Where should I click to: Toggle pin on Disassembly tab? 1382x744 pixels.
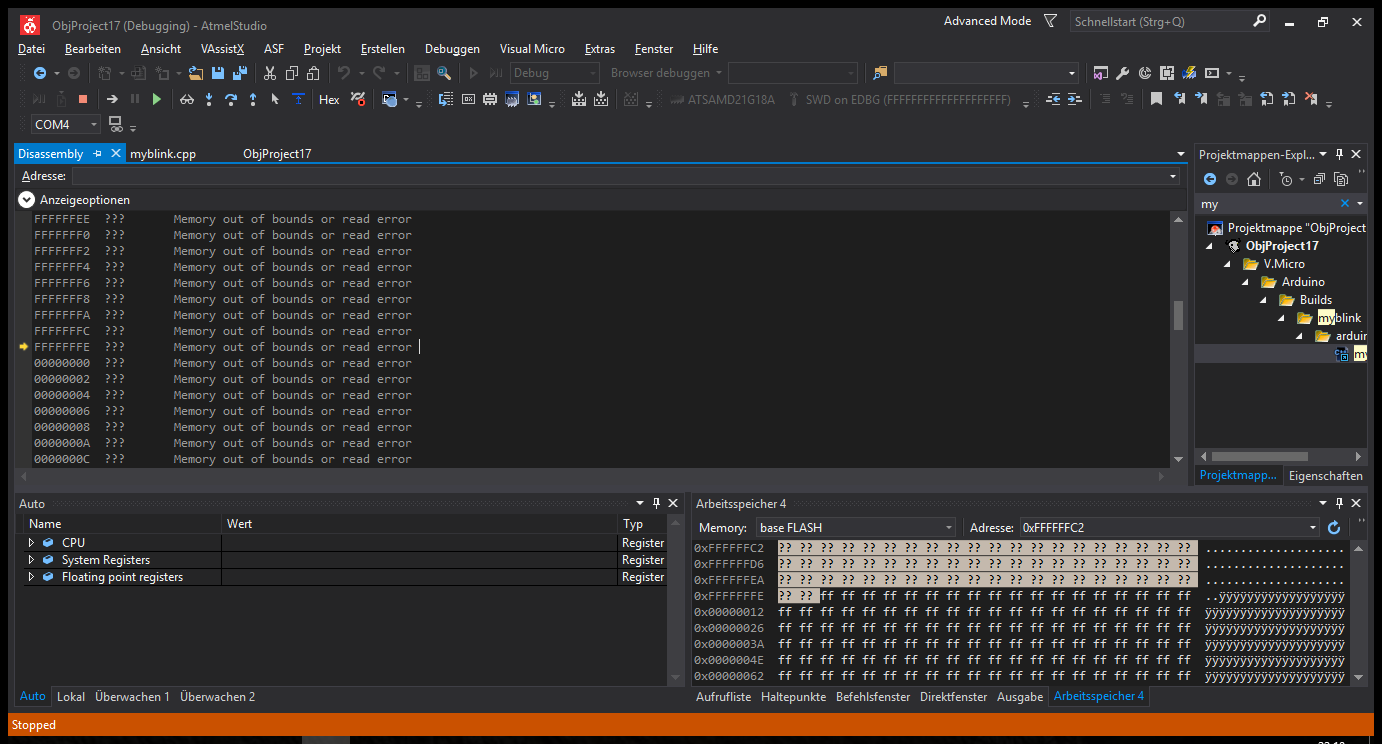coord(97,154)
